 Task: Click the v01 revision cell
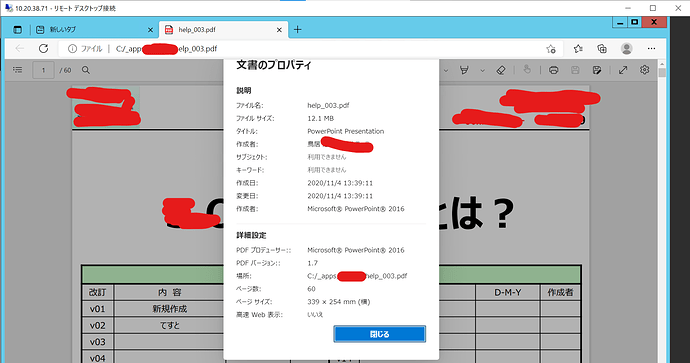pos(98,309)
